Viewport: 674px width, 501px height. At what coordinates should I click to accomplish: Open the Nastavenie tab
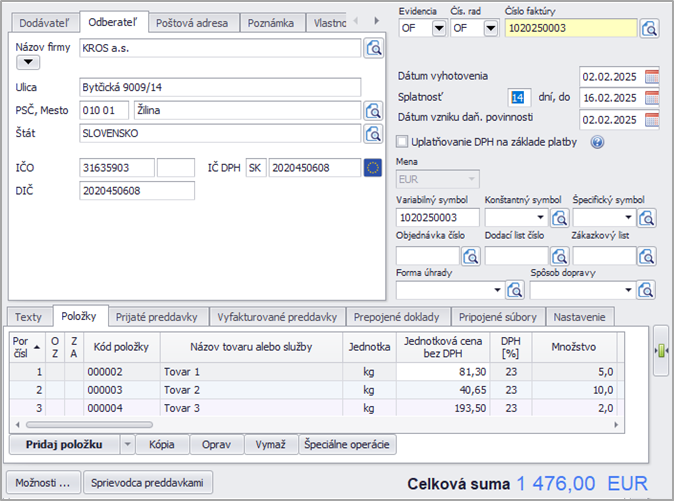pos(579,317)
